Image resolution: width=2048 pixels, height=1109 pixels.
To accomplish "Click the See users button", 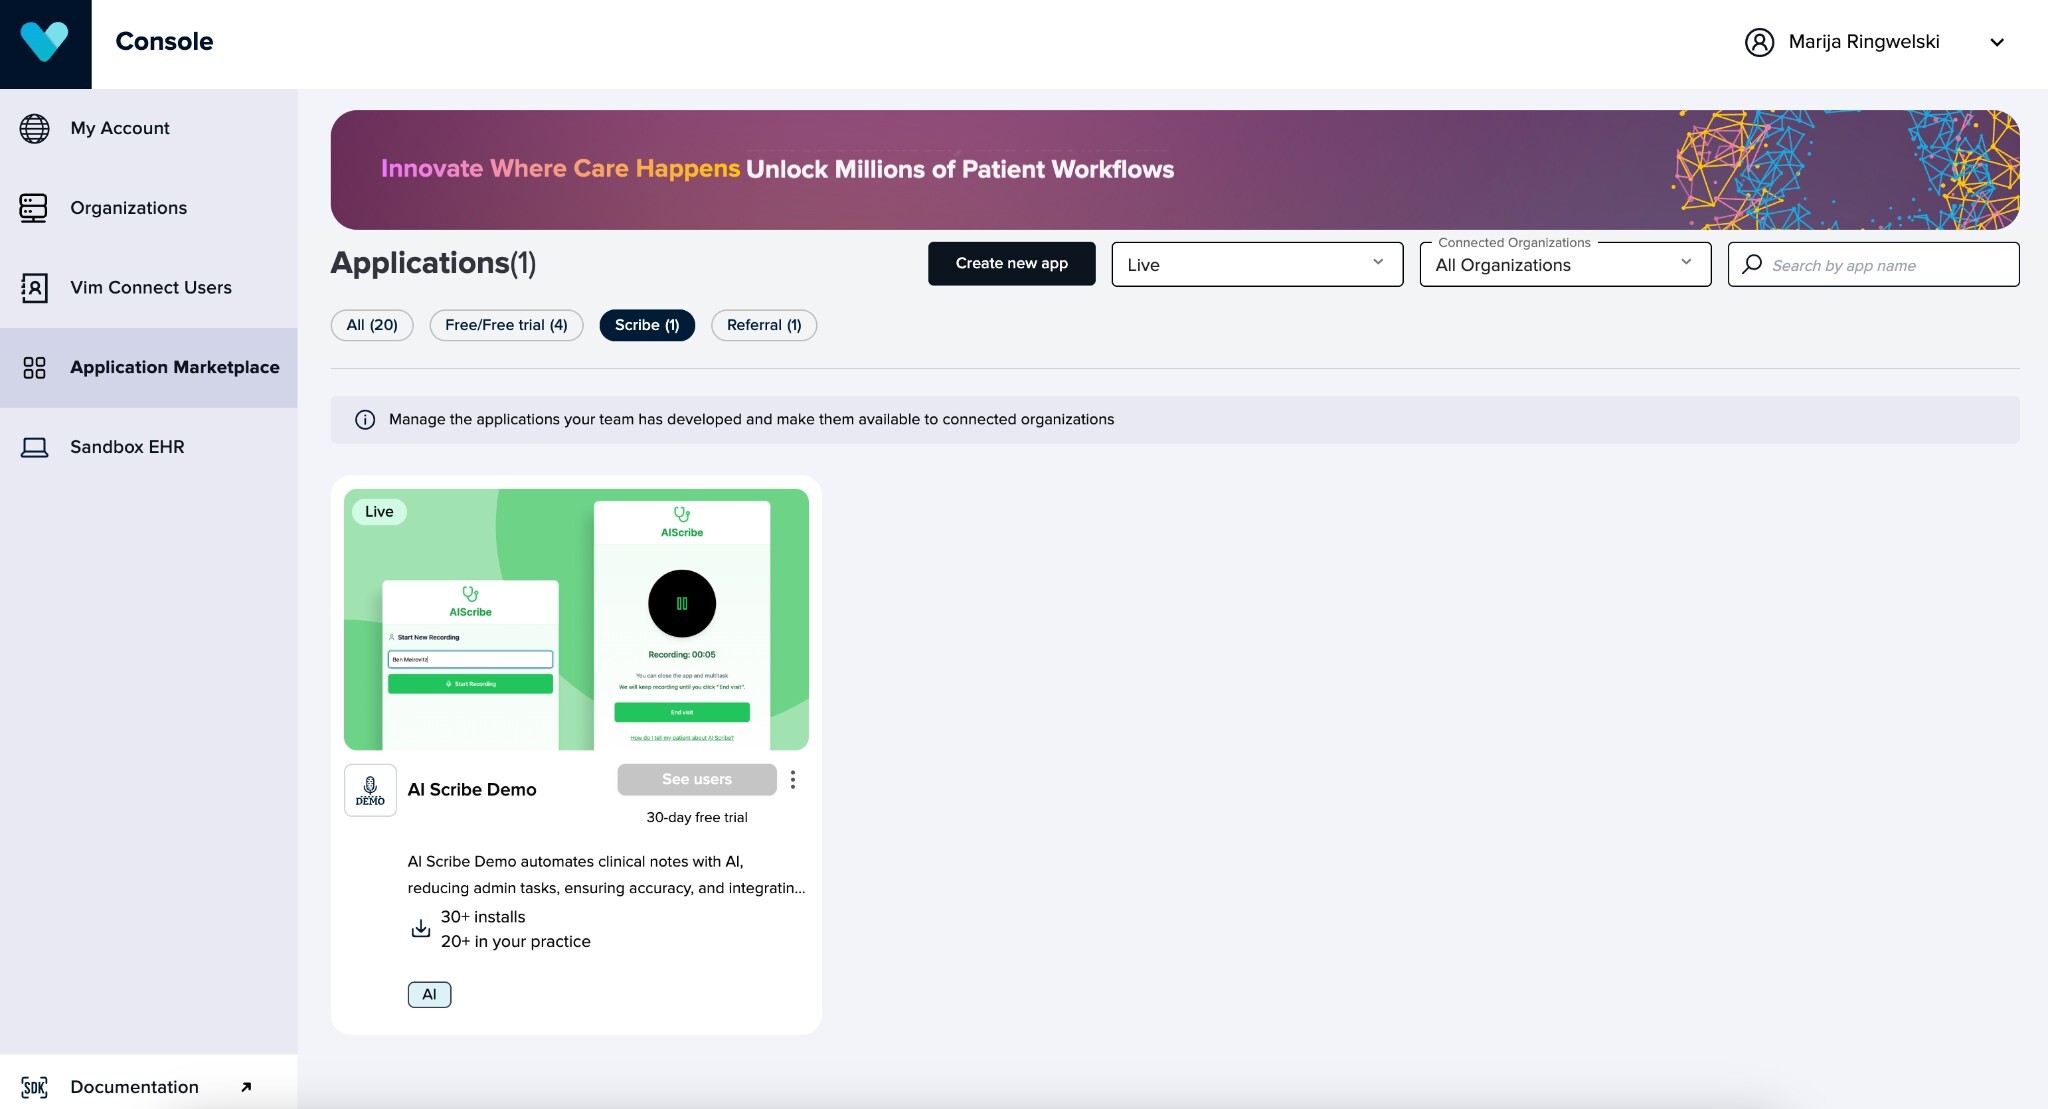I will point(697,780).
